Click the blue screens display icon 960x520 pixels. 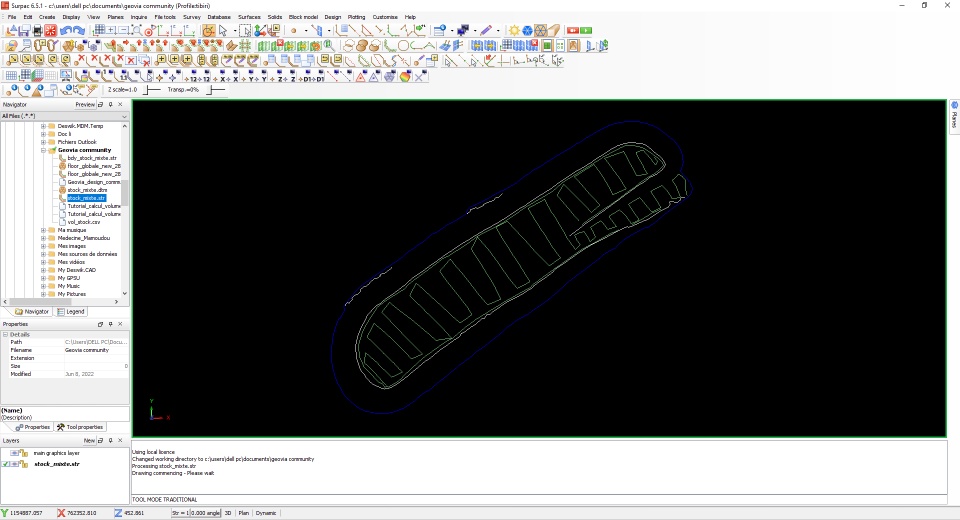point(463,30)
